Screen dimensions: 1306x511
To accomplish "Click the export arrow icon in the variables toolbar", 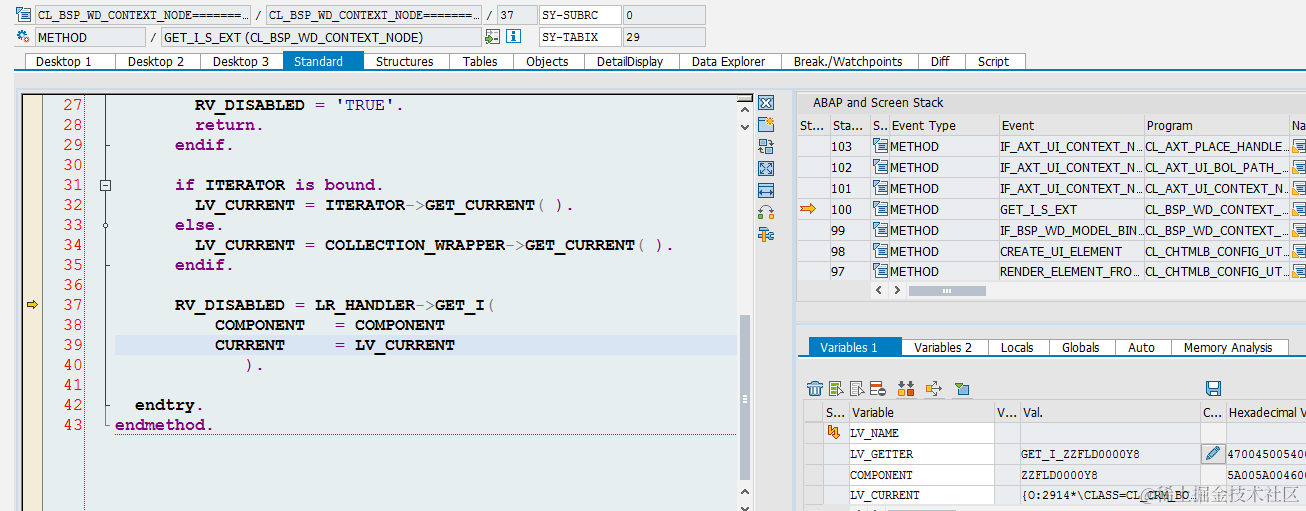I will tap(934, 388).
